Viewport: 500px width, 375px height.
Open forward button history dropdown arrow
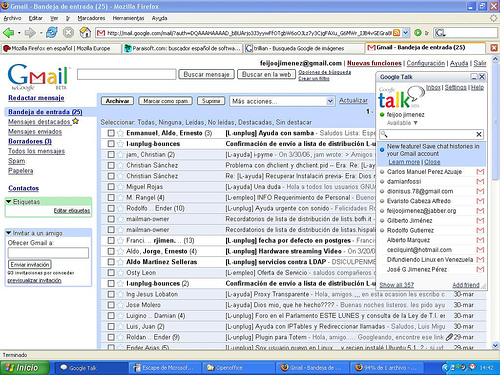[41, 33]
